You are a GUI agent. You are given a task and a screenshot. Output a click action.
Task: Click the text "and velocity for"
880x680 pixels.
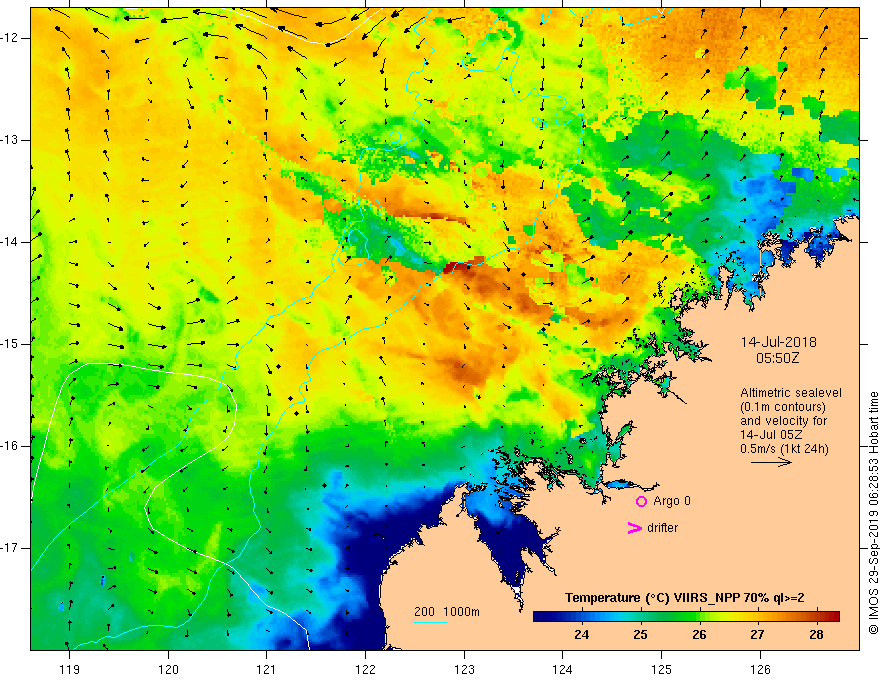coord(783,421)
